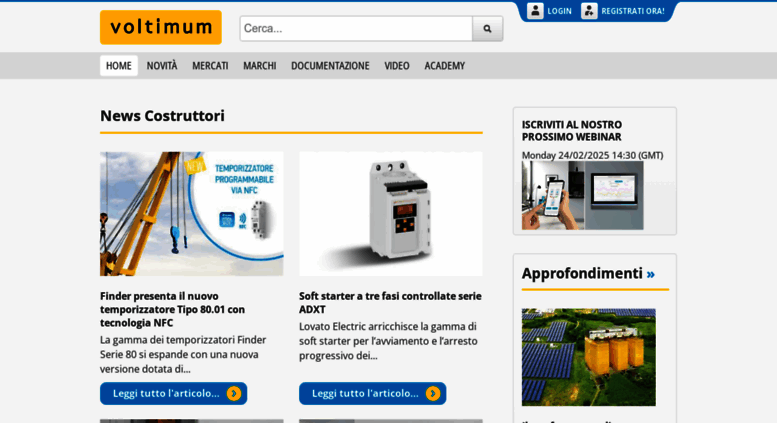777x423 pixels.
Task: Click Finder article summary 'La gamma dei temporizzatori'
Action: [x=183, y=355]
